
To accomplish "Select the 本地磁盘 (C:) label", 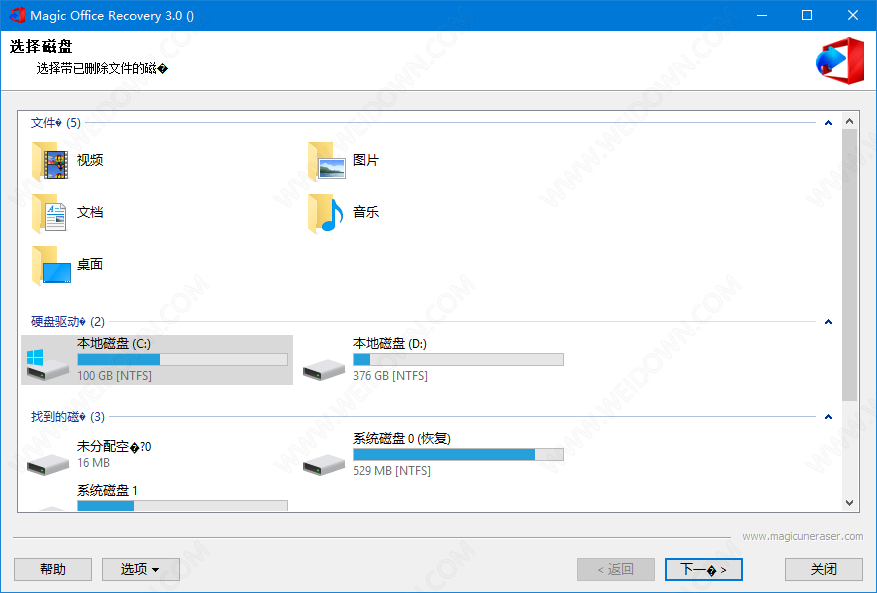I will point(114,343).
